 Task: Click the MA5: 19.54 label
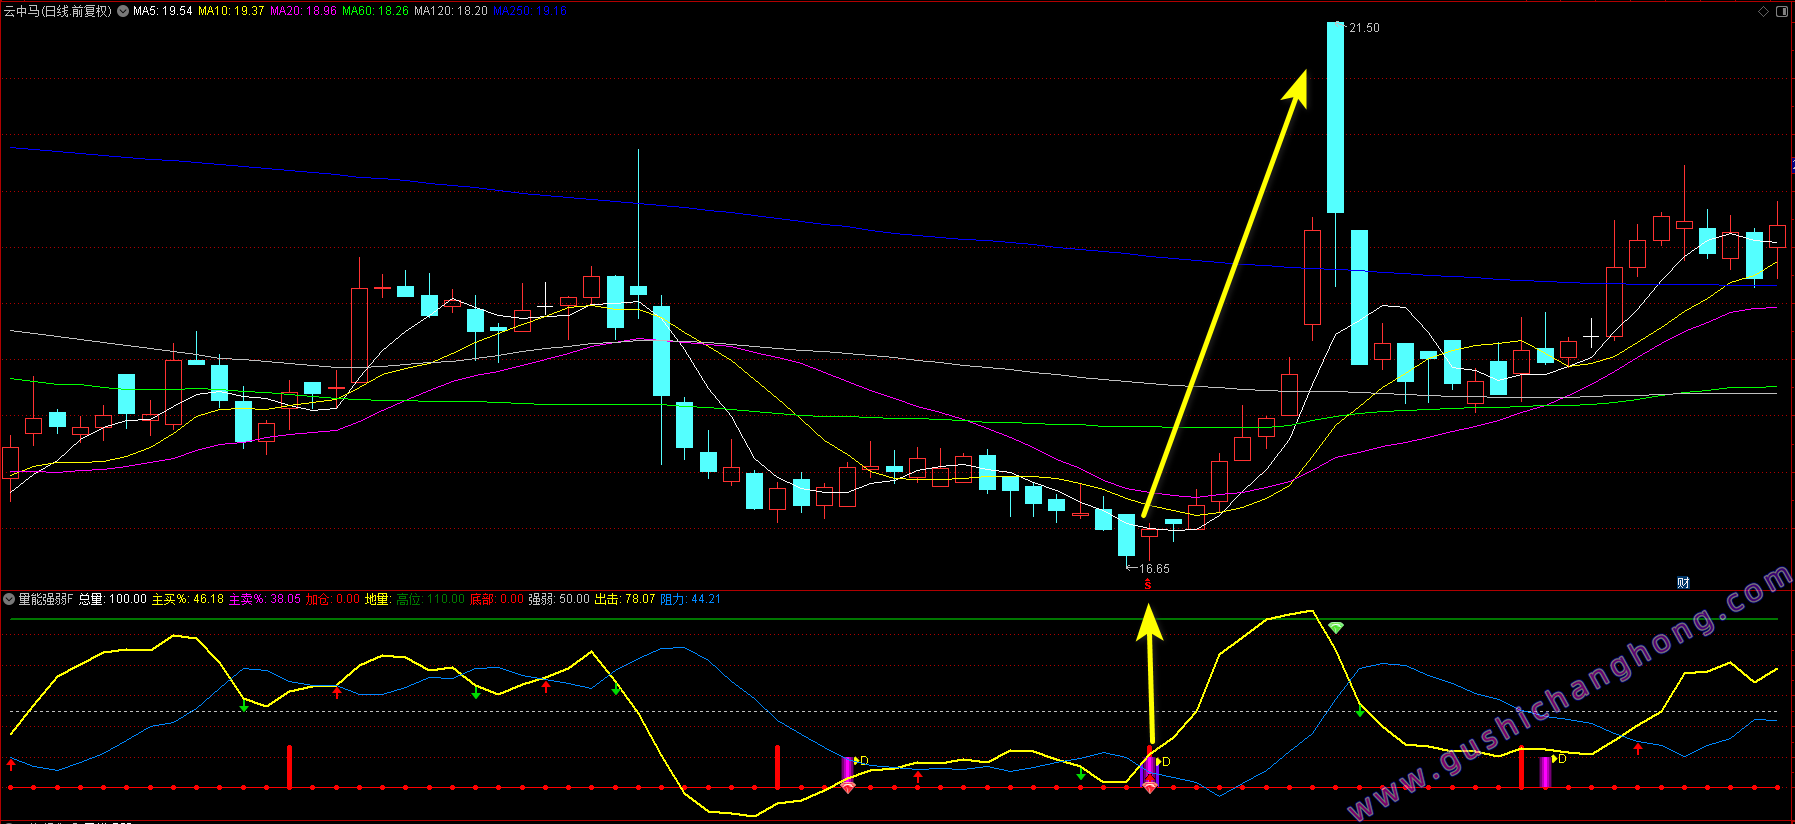(162, 11)
